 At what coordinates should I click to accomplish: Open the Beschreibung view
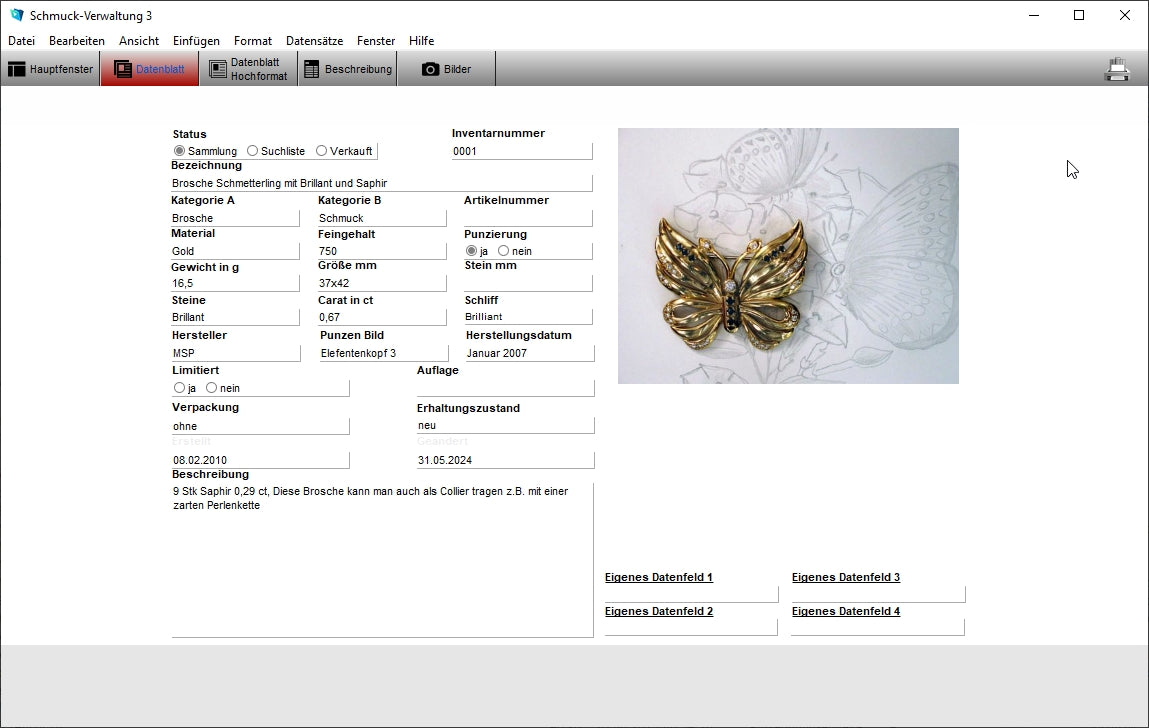(x=347, y=69)
